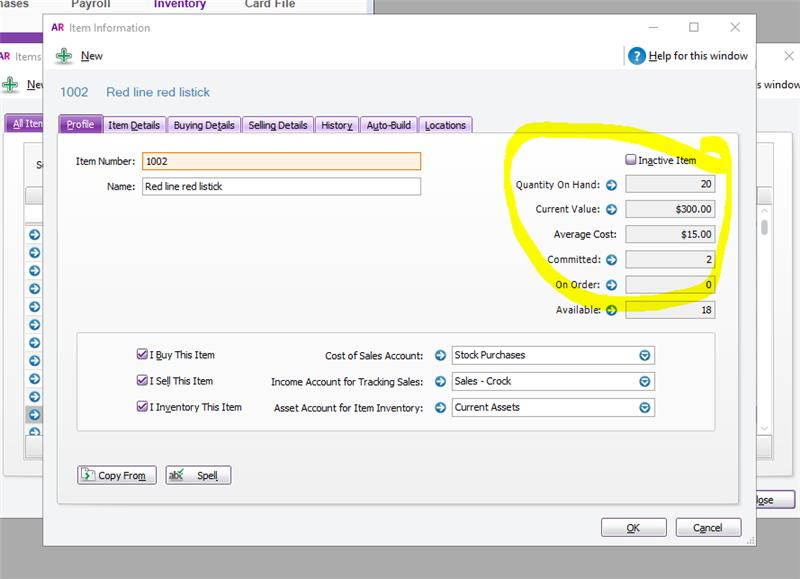The width and height of the screenshot is (800, 579).
Task: Expand the Current Assets account dropdown
Action: (x=645, y=408)
